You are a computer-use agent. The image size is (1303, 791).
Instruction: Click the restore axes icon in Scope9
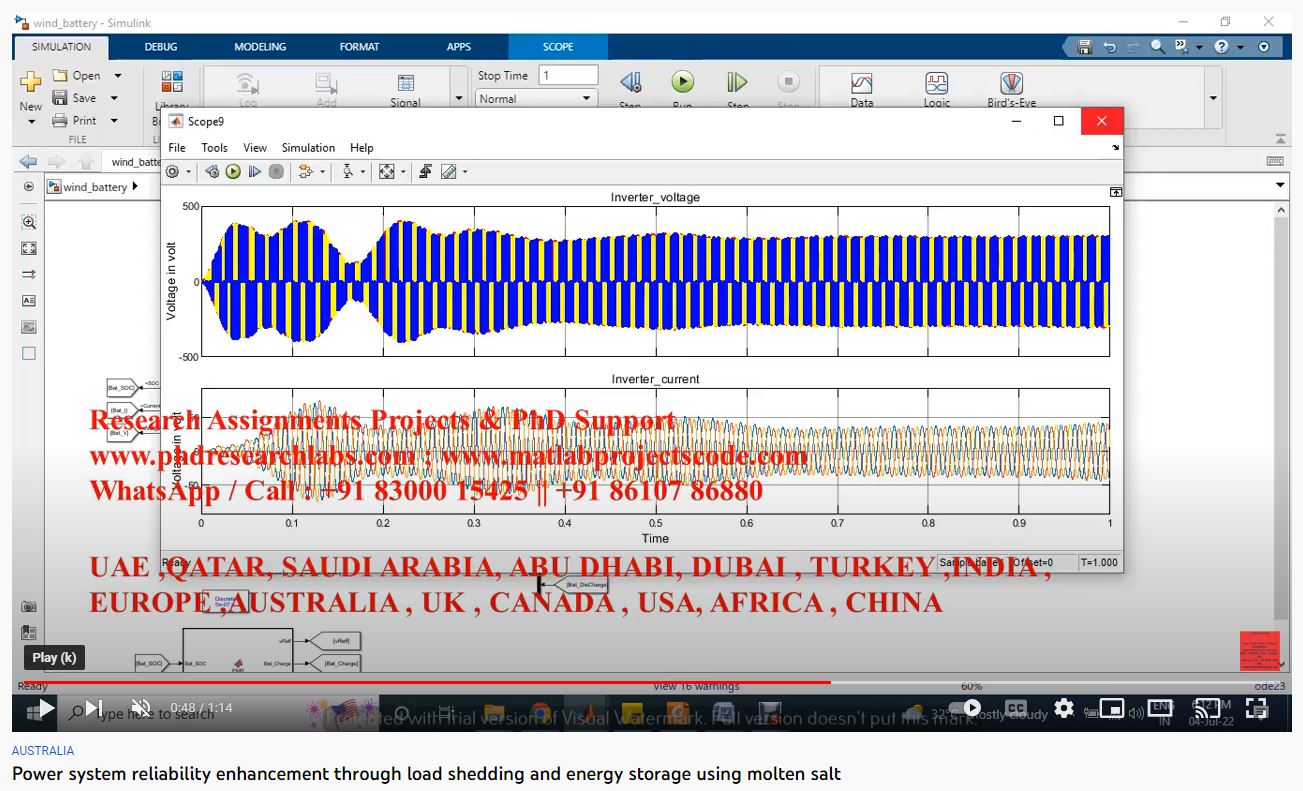coord(425,172)
